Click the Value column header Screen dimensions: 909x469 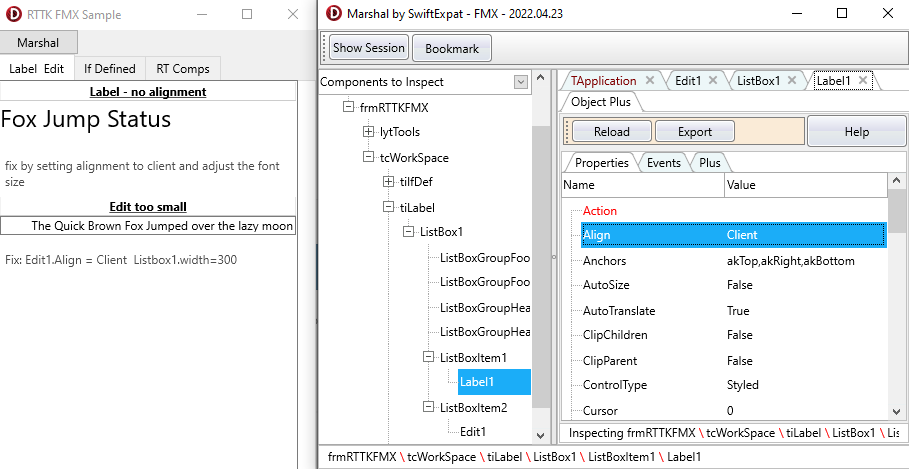click(806, 186)
